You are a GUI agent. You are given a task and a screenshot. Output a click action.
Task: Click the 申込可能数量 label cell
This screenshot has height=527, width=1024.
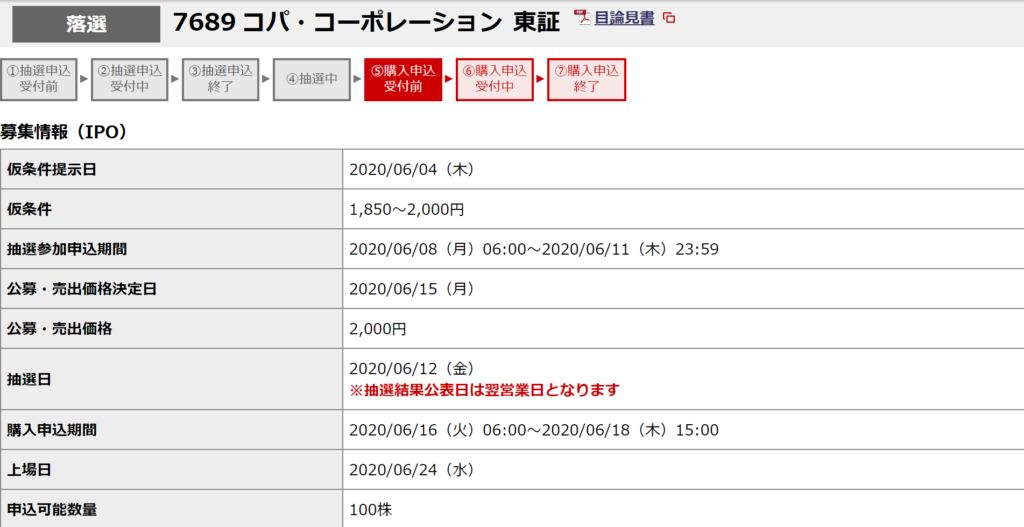(x=171, y=509)
